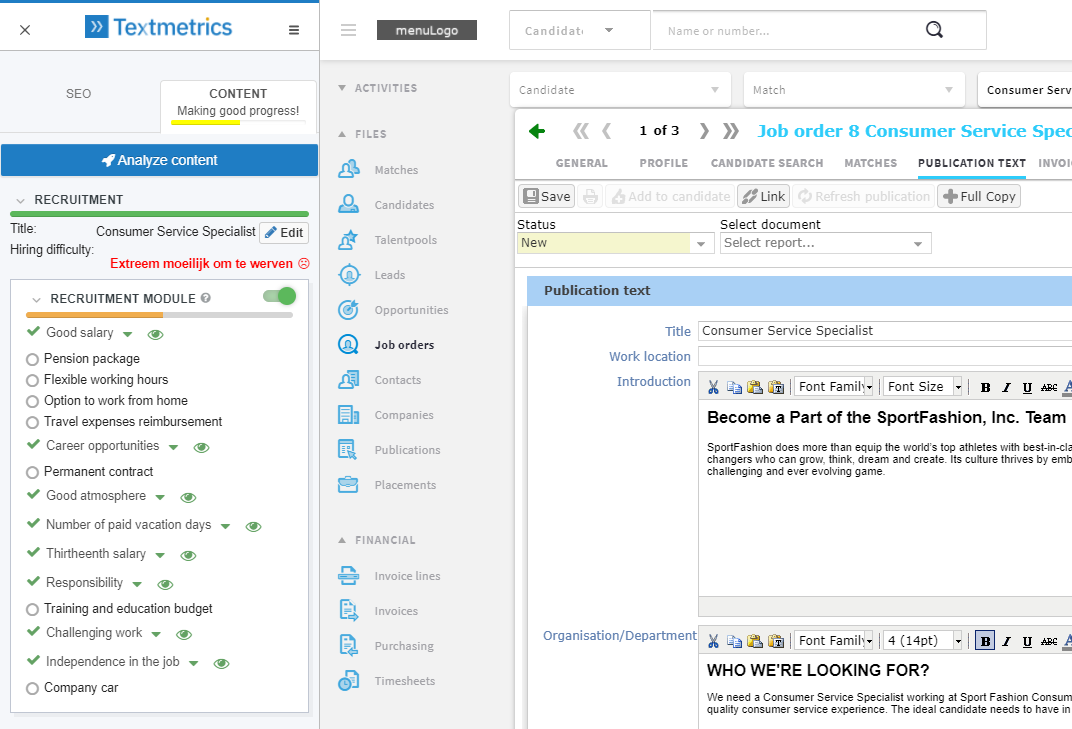
Task: Collapse the RECRUITMENT section chevron
Action: (21, 200)
